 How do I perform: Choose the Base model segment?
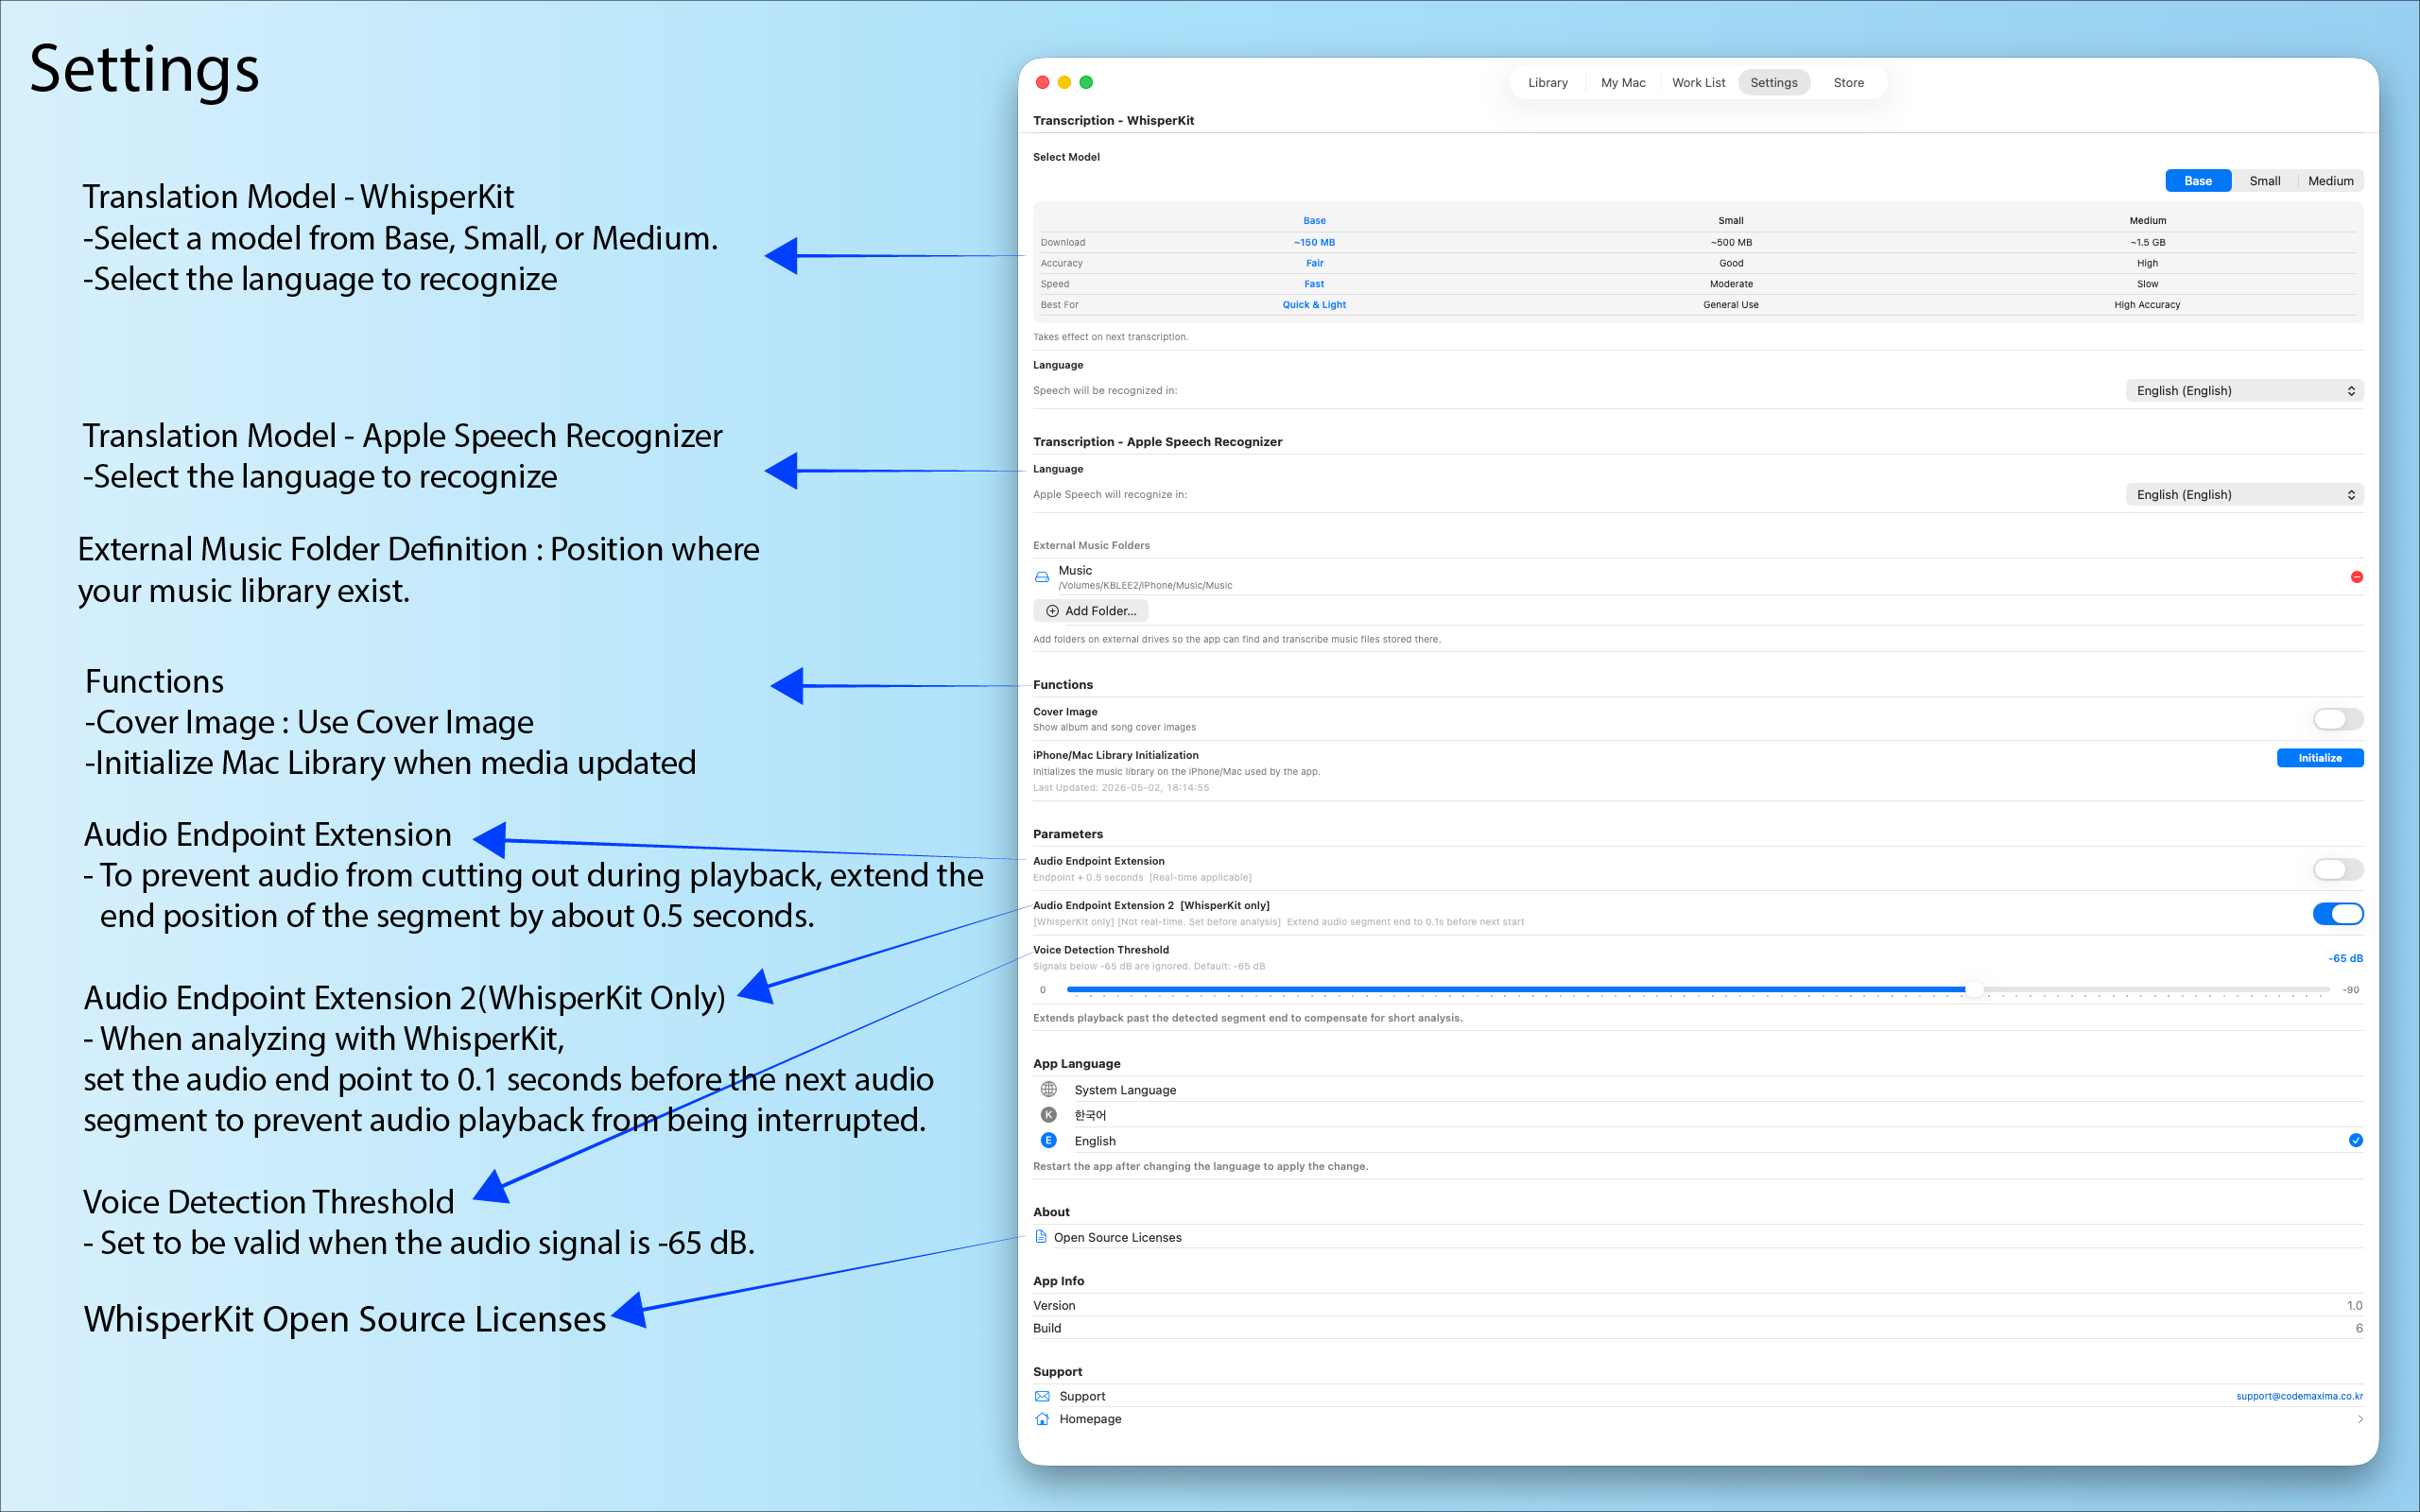2197,181
